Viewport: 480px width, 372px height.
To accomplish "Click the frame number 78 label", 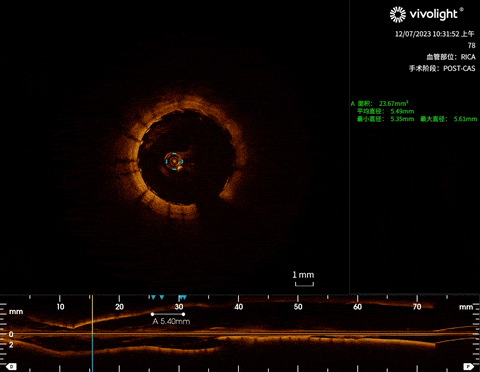I will click(x=471, y=45).
